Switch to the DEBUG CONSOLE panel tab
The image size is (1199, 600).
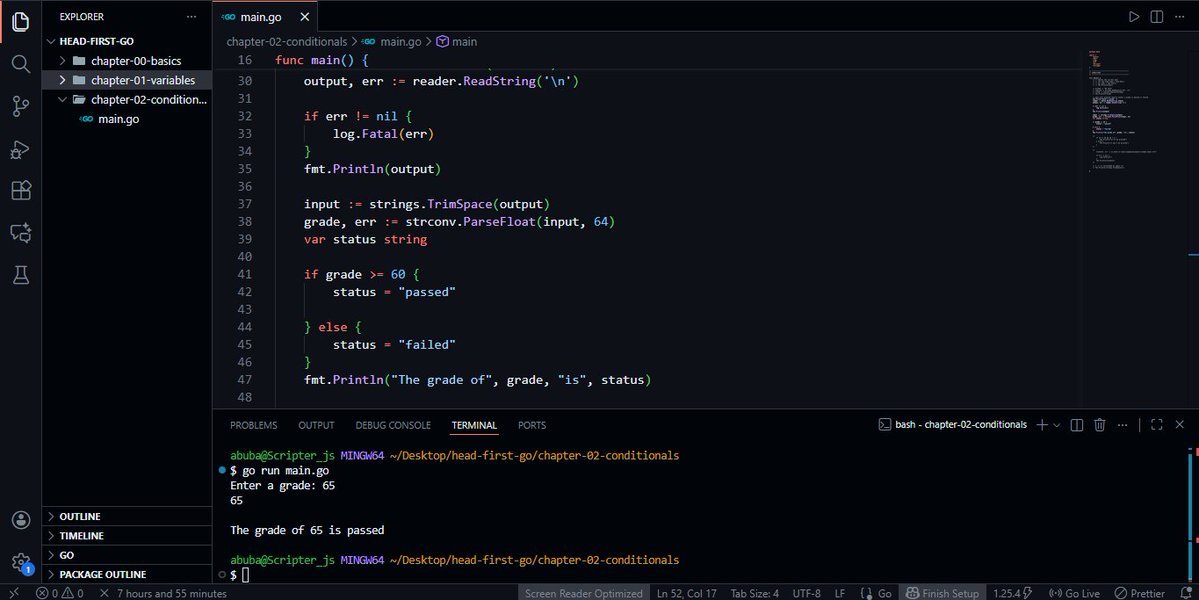click(x=393, y=425)
